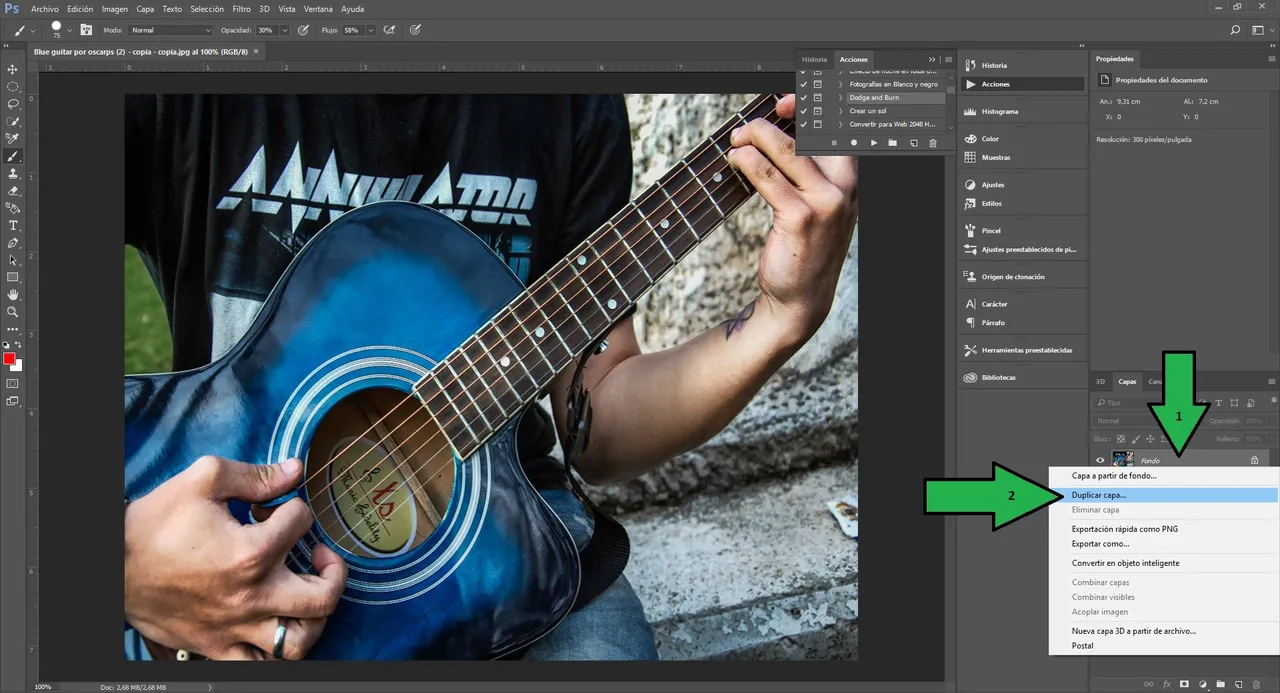This screenshot has height=693, width=1280.
Task: Open the tool preset picker arrow
Action: (33, 30)
